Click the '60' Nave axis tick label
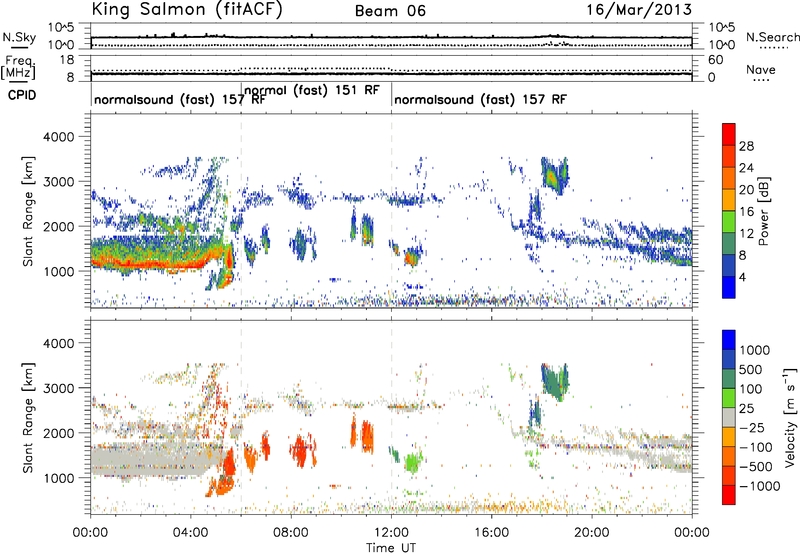 click(x=715, y=60)
